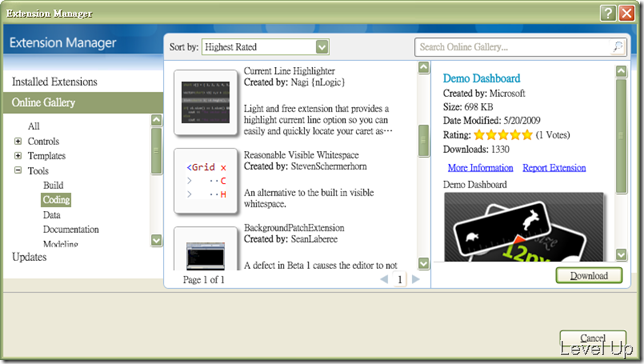This screenshot has height=364, width=644.
Task: Select All in category tree
Action: [x=34, y=126]
